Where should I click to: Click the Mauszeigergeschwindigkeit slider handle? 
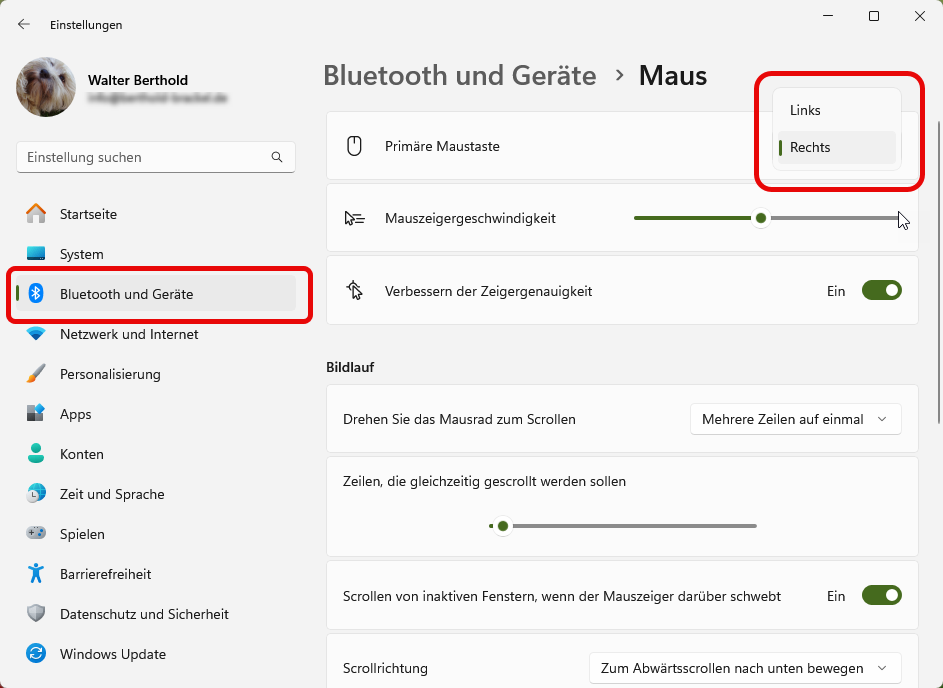[x=761, y=218]
